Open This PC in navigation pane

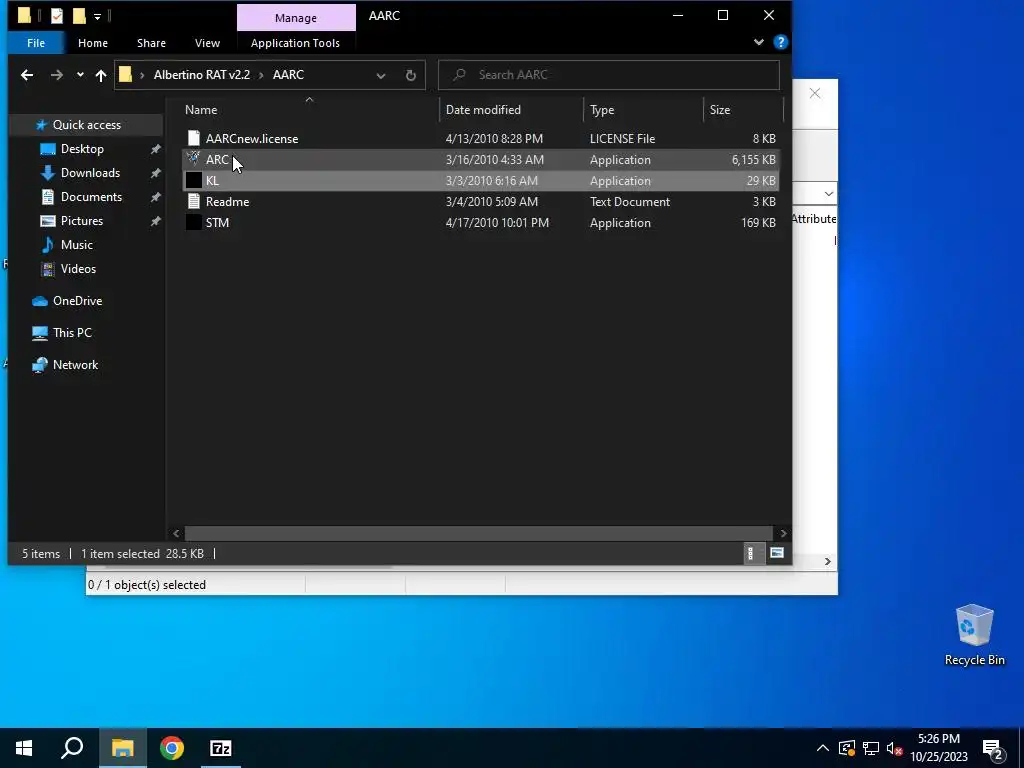tap(72, 333)
